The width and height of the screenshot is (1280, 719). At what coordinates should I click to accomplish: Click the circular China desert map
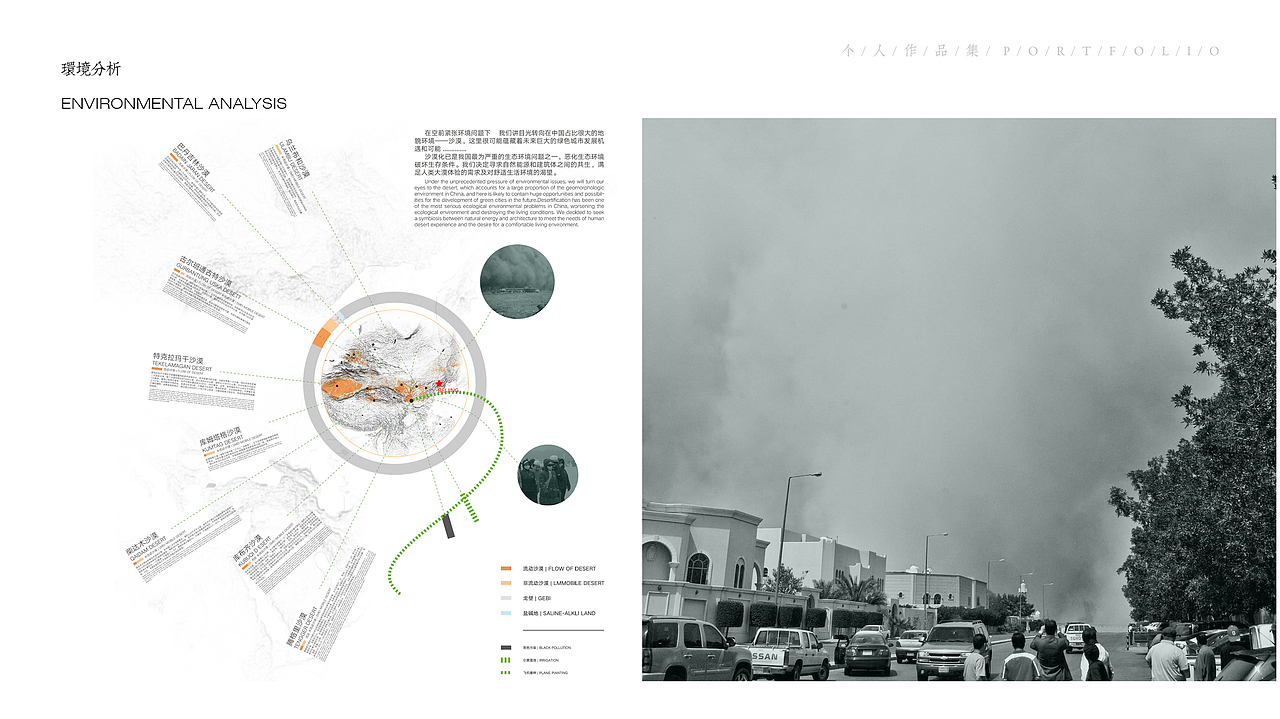(x=395, y=383)
